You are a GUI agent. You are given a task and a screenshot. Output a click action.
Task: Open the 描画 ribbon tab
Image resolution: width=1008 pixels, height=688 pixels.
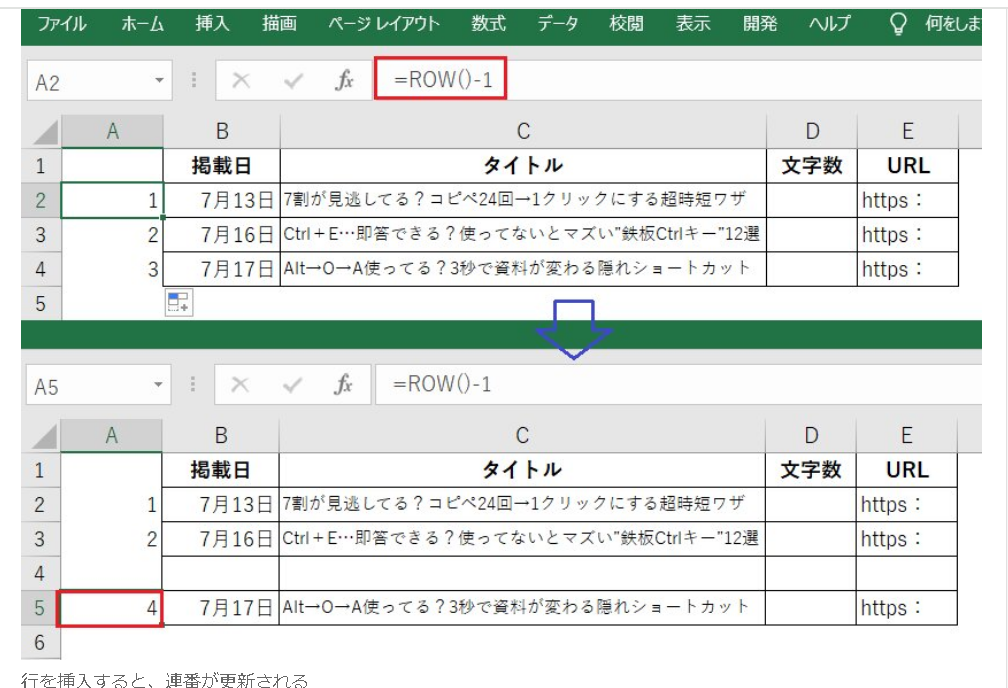tap(279, 24)
